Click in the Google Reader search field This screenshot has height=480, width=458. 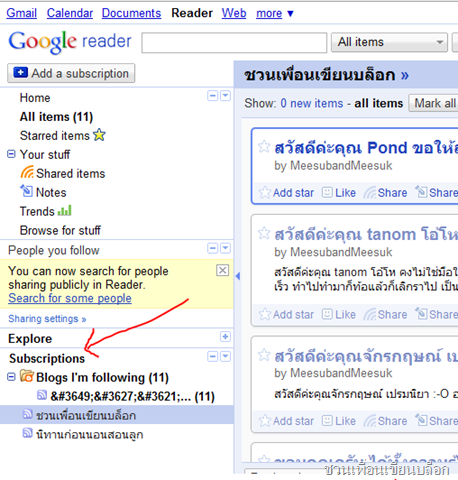tap(234, 42)
